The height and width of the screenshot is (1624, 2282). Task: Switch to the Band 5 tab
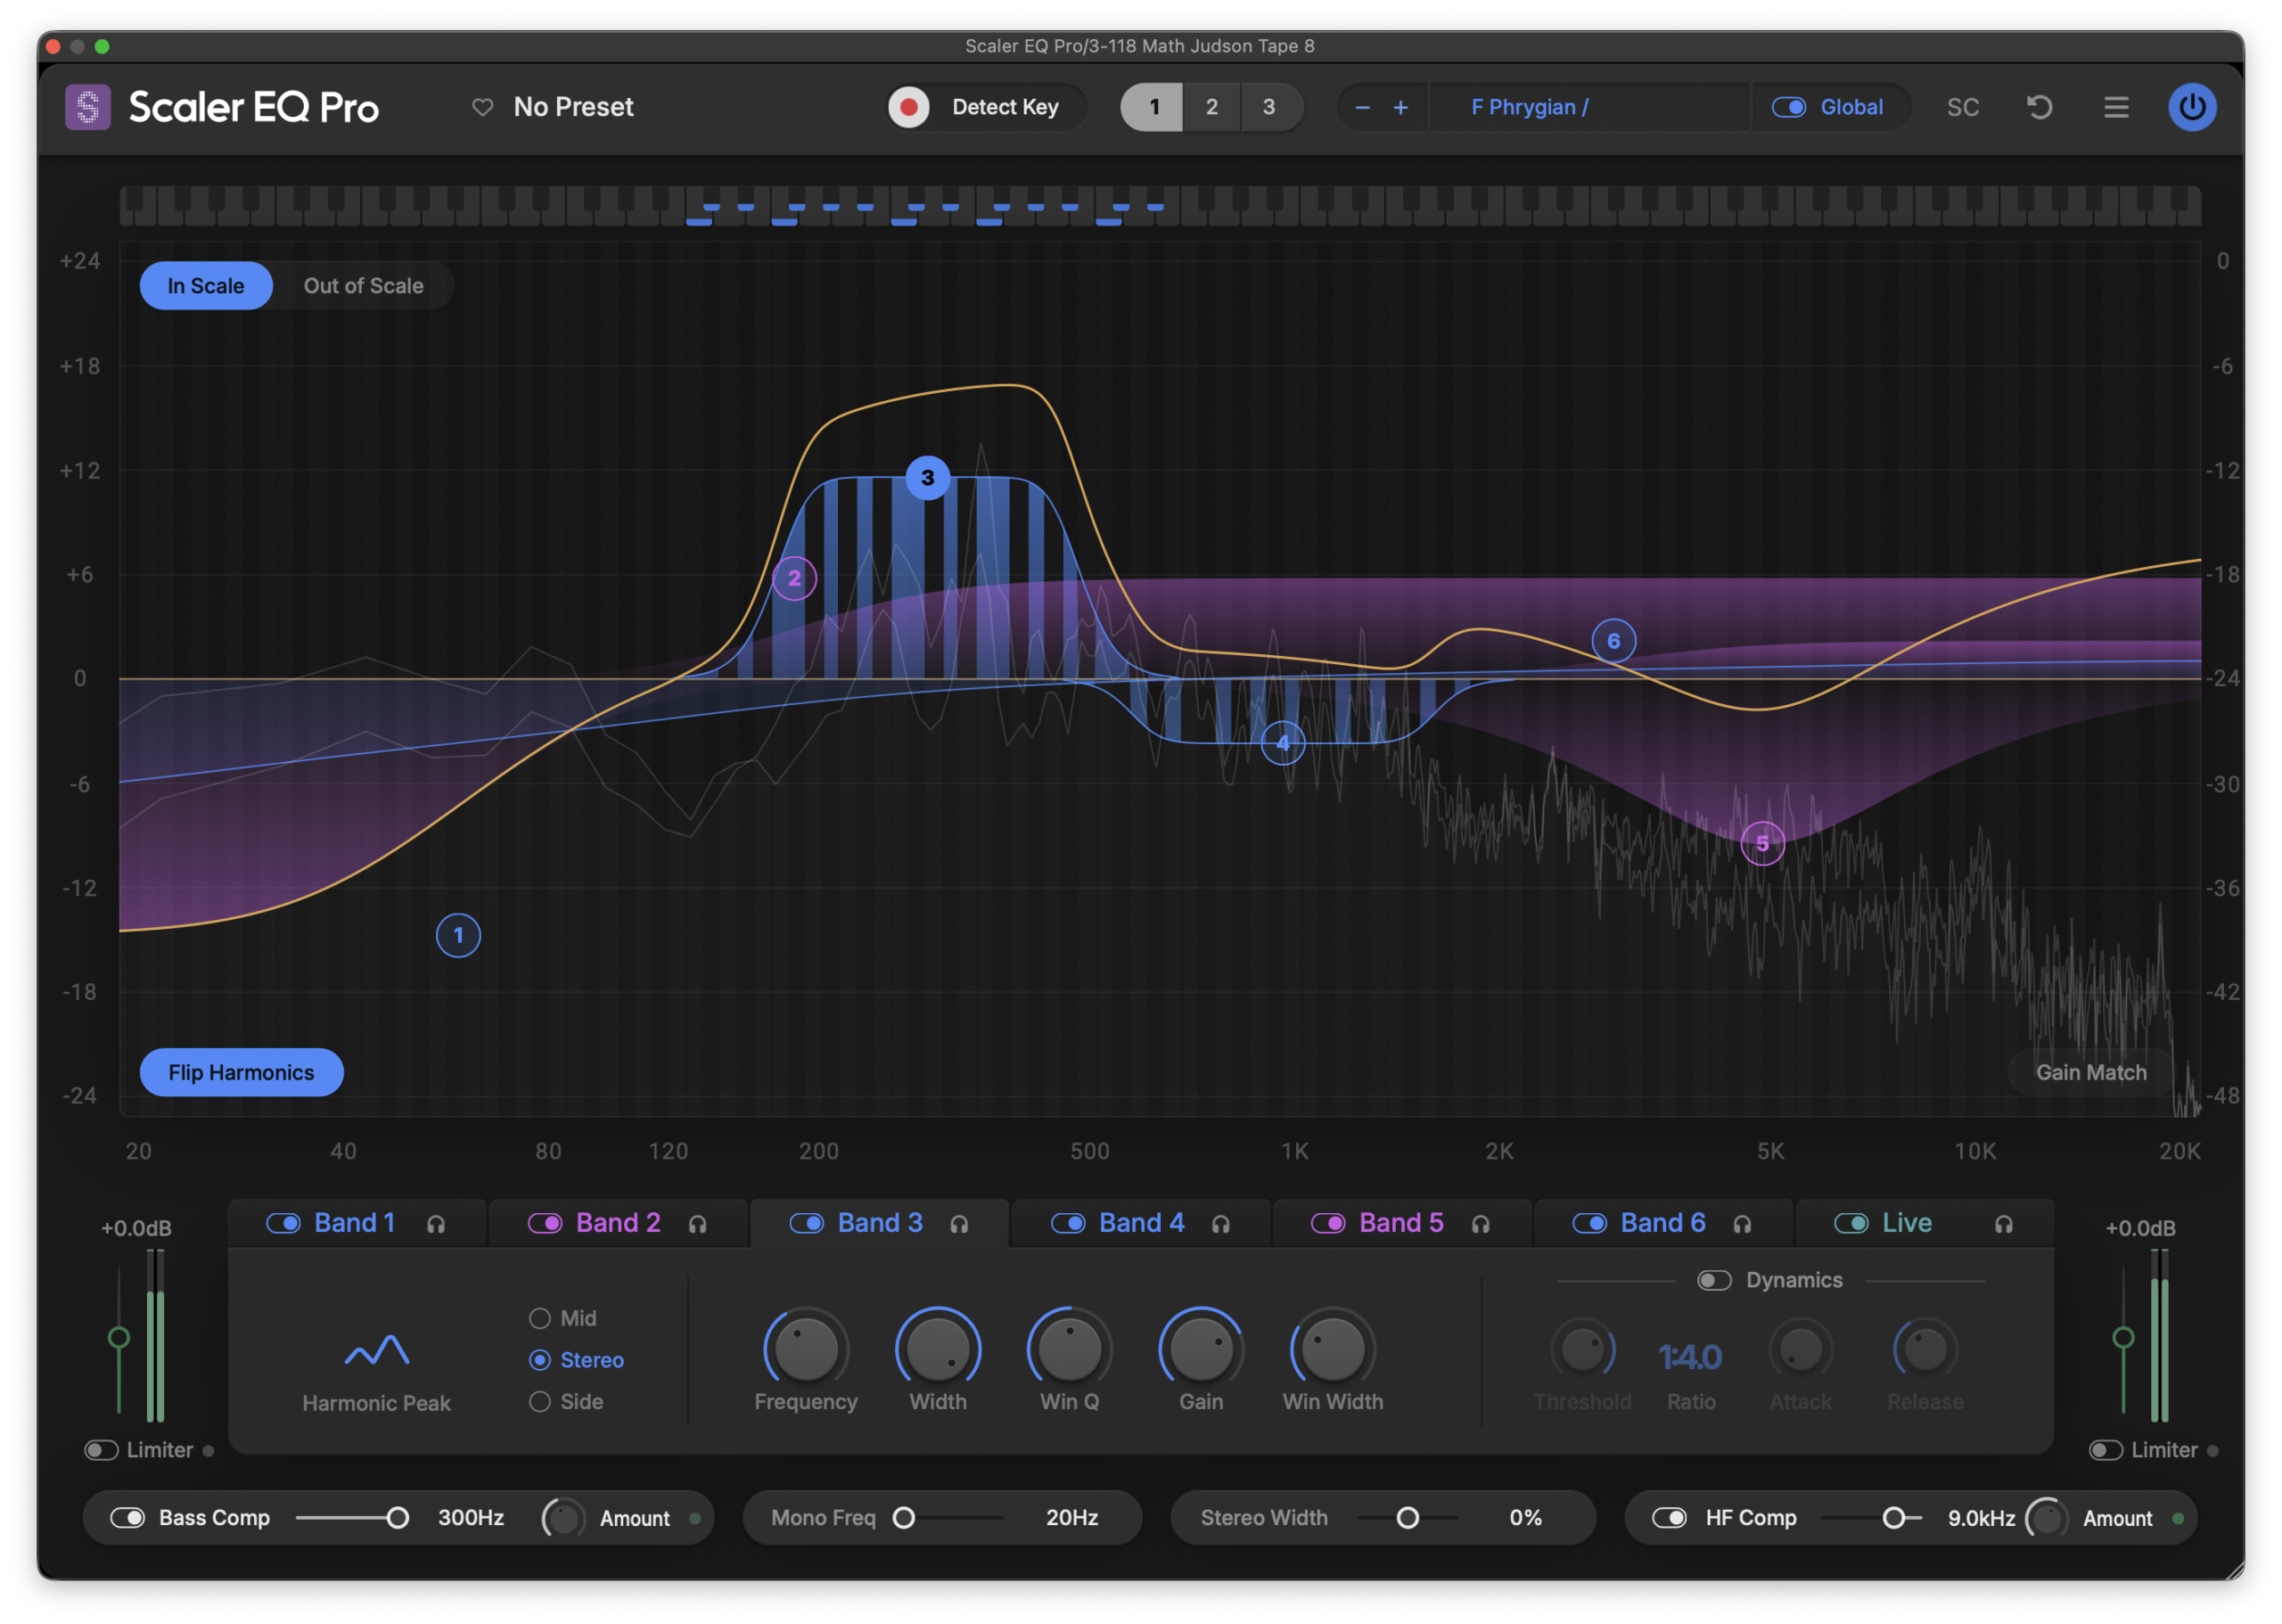[1401, 1223]
